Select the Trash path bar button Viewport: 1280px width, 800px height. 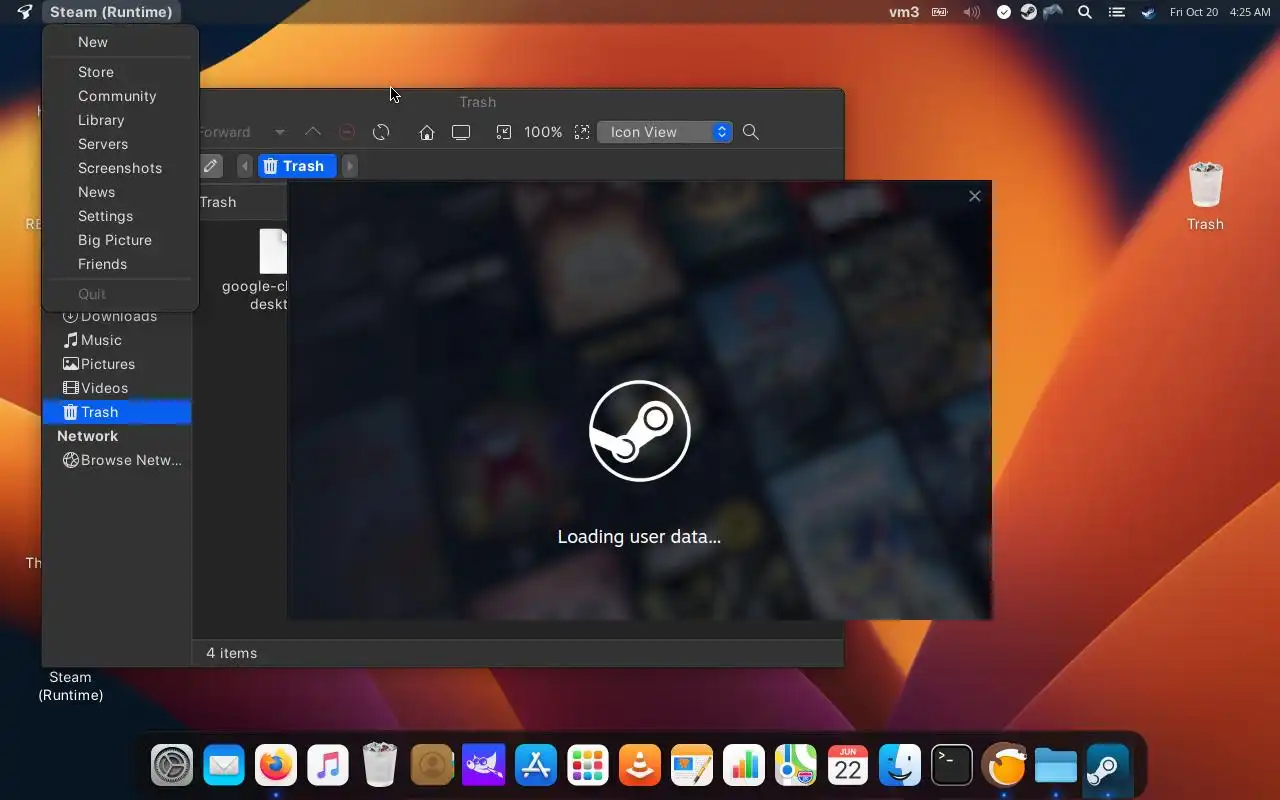tap(298, 166)
